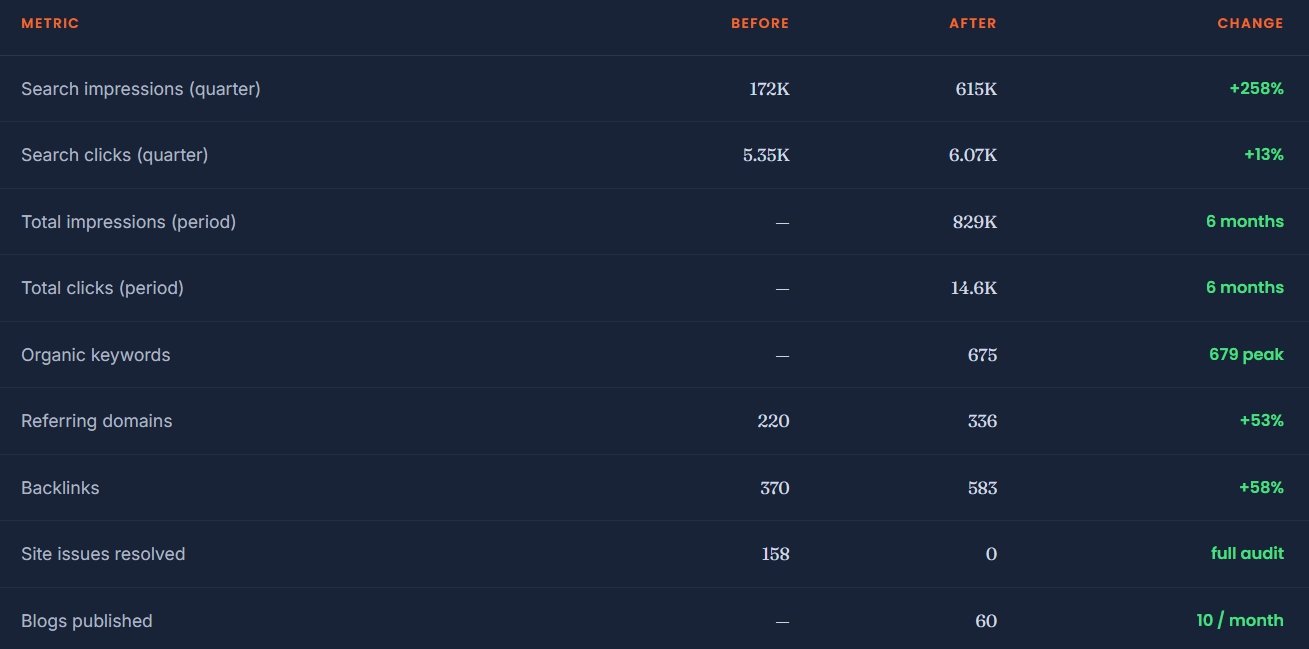Click the CHANGE column header

coord(1250,23)
